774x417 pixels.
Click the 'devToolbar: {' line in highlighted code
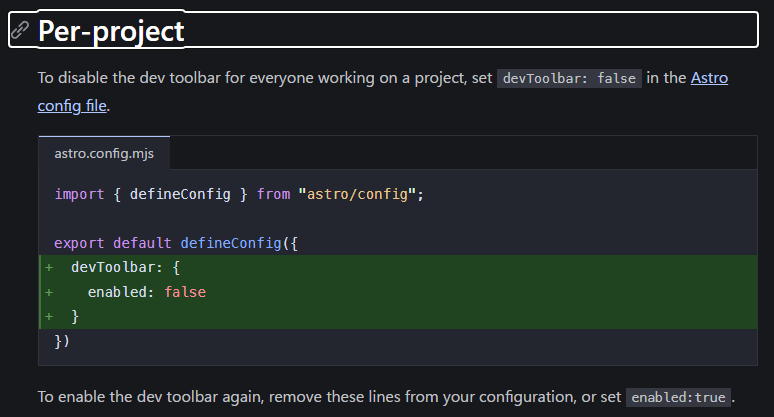tap(125, 267)
